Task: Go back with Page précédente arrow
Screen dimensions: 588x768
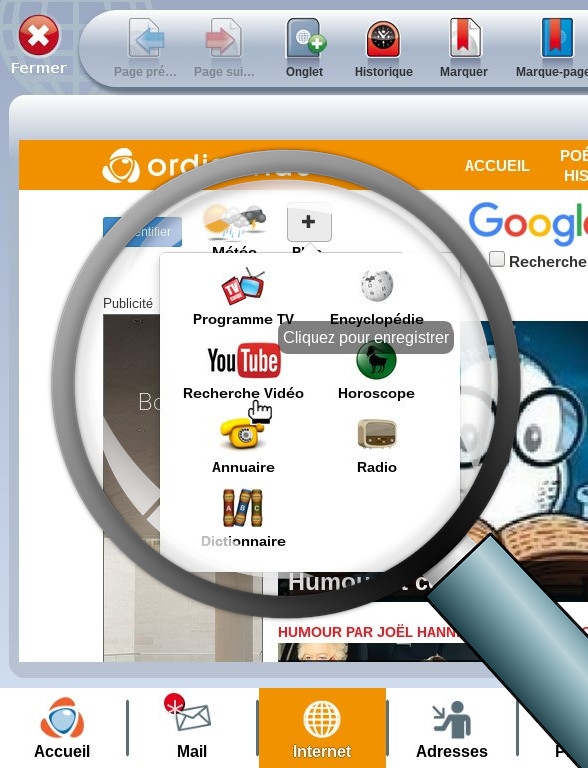Action: (x=145, y=48)
